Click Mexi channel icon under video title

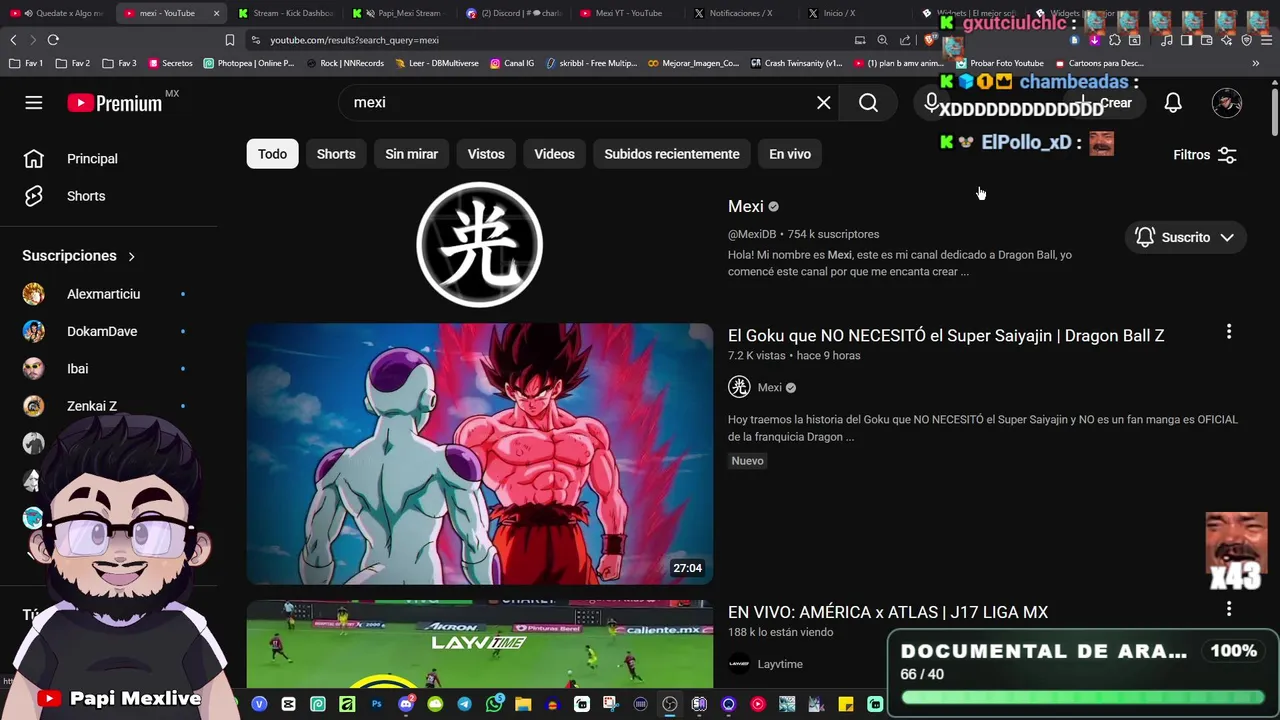[x=739, y=387]
